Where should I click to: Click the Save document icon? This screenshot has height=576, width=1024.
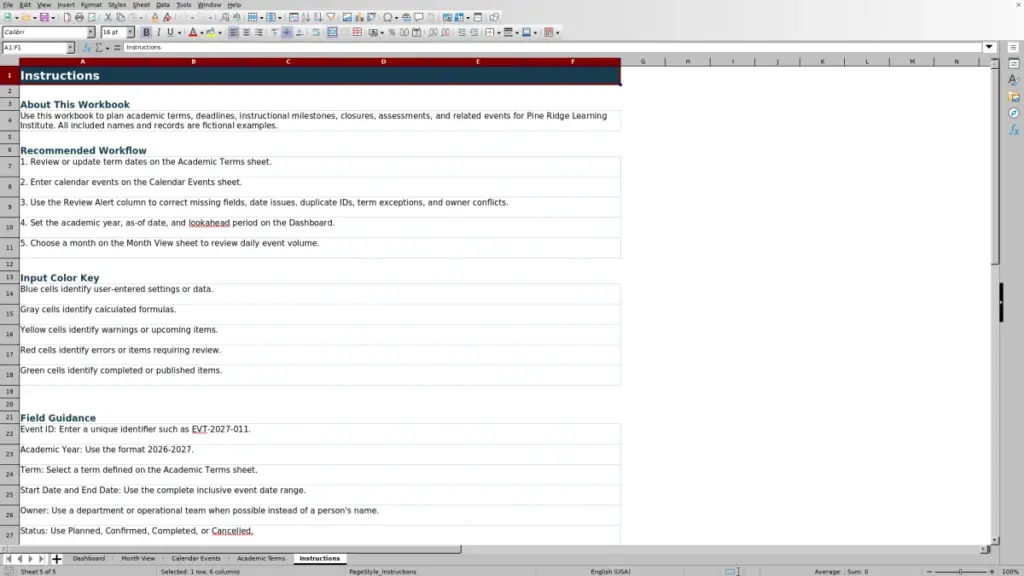[43, 17]
